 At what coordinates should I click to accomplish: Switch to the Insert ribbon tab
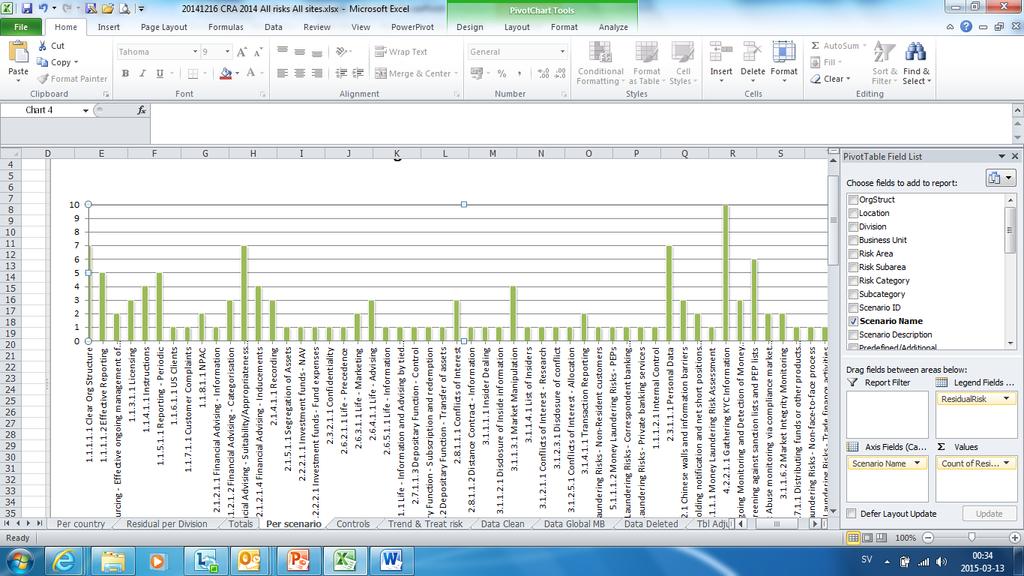(x=108, y=27)
